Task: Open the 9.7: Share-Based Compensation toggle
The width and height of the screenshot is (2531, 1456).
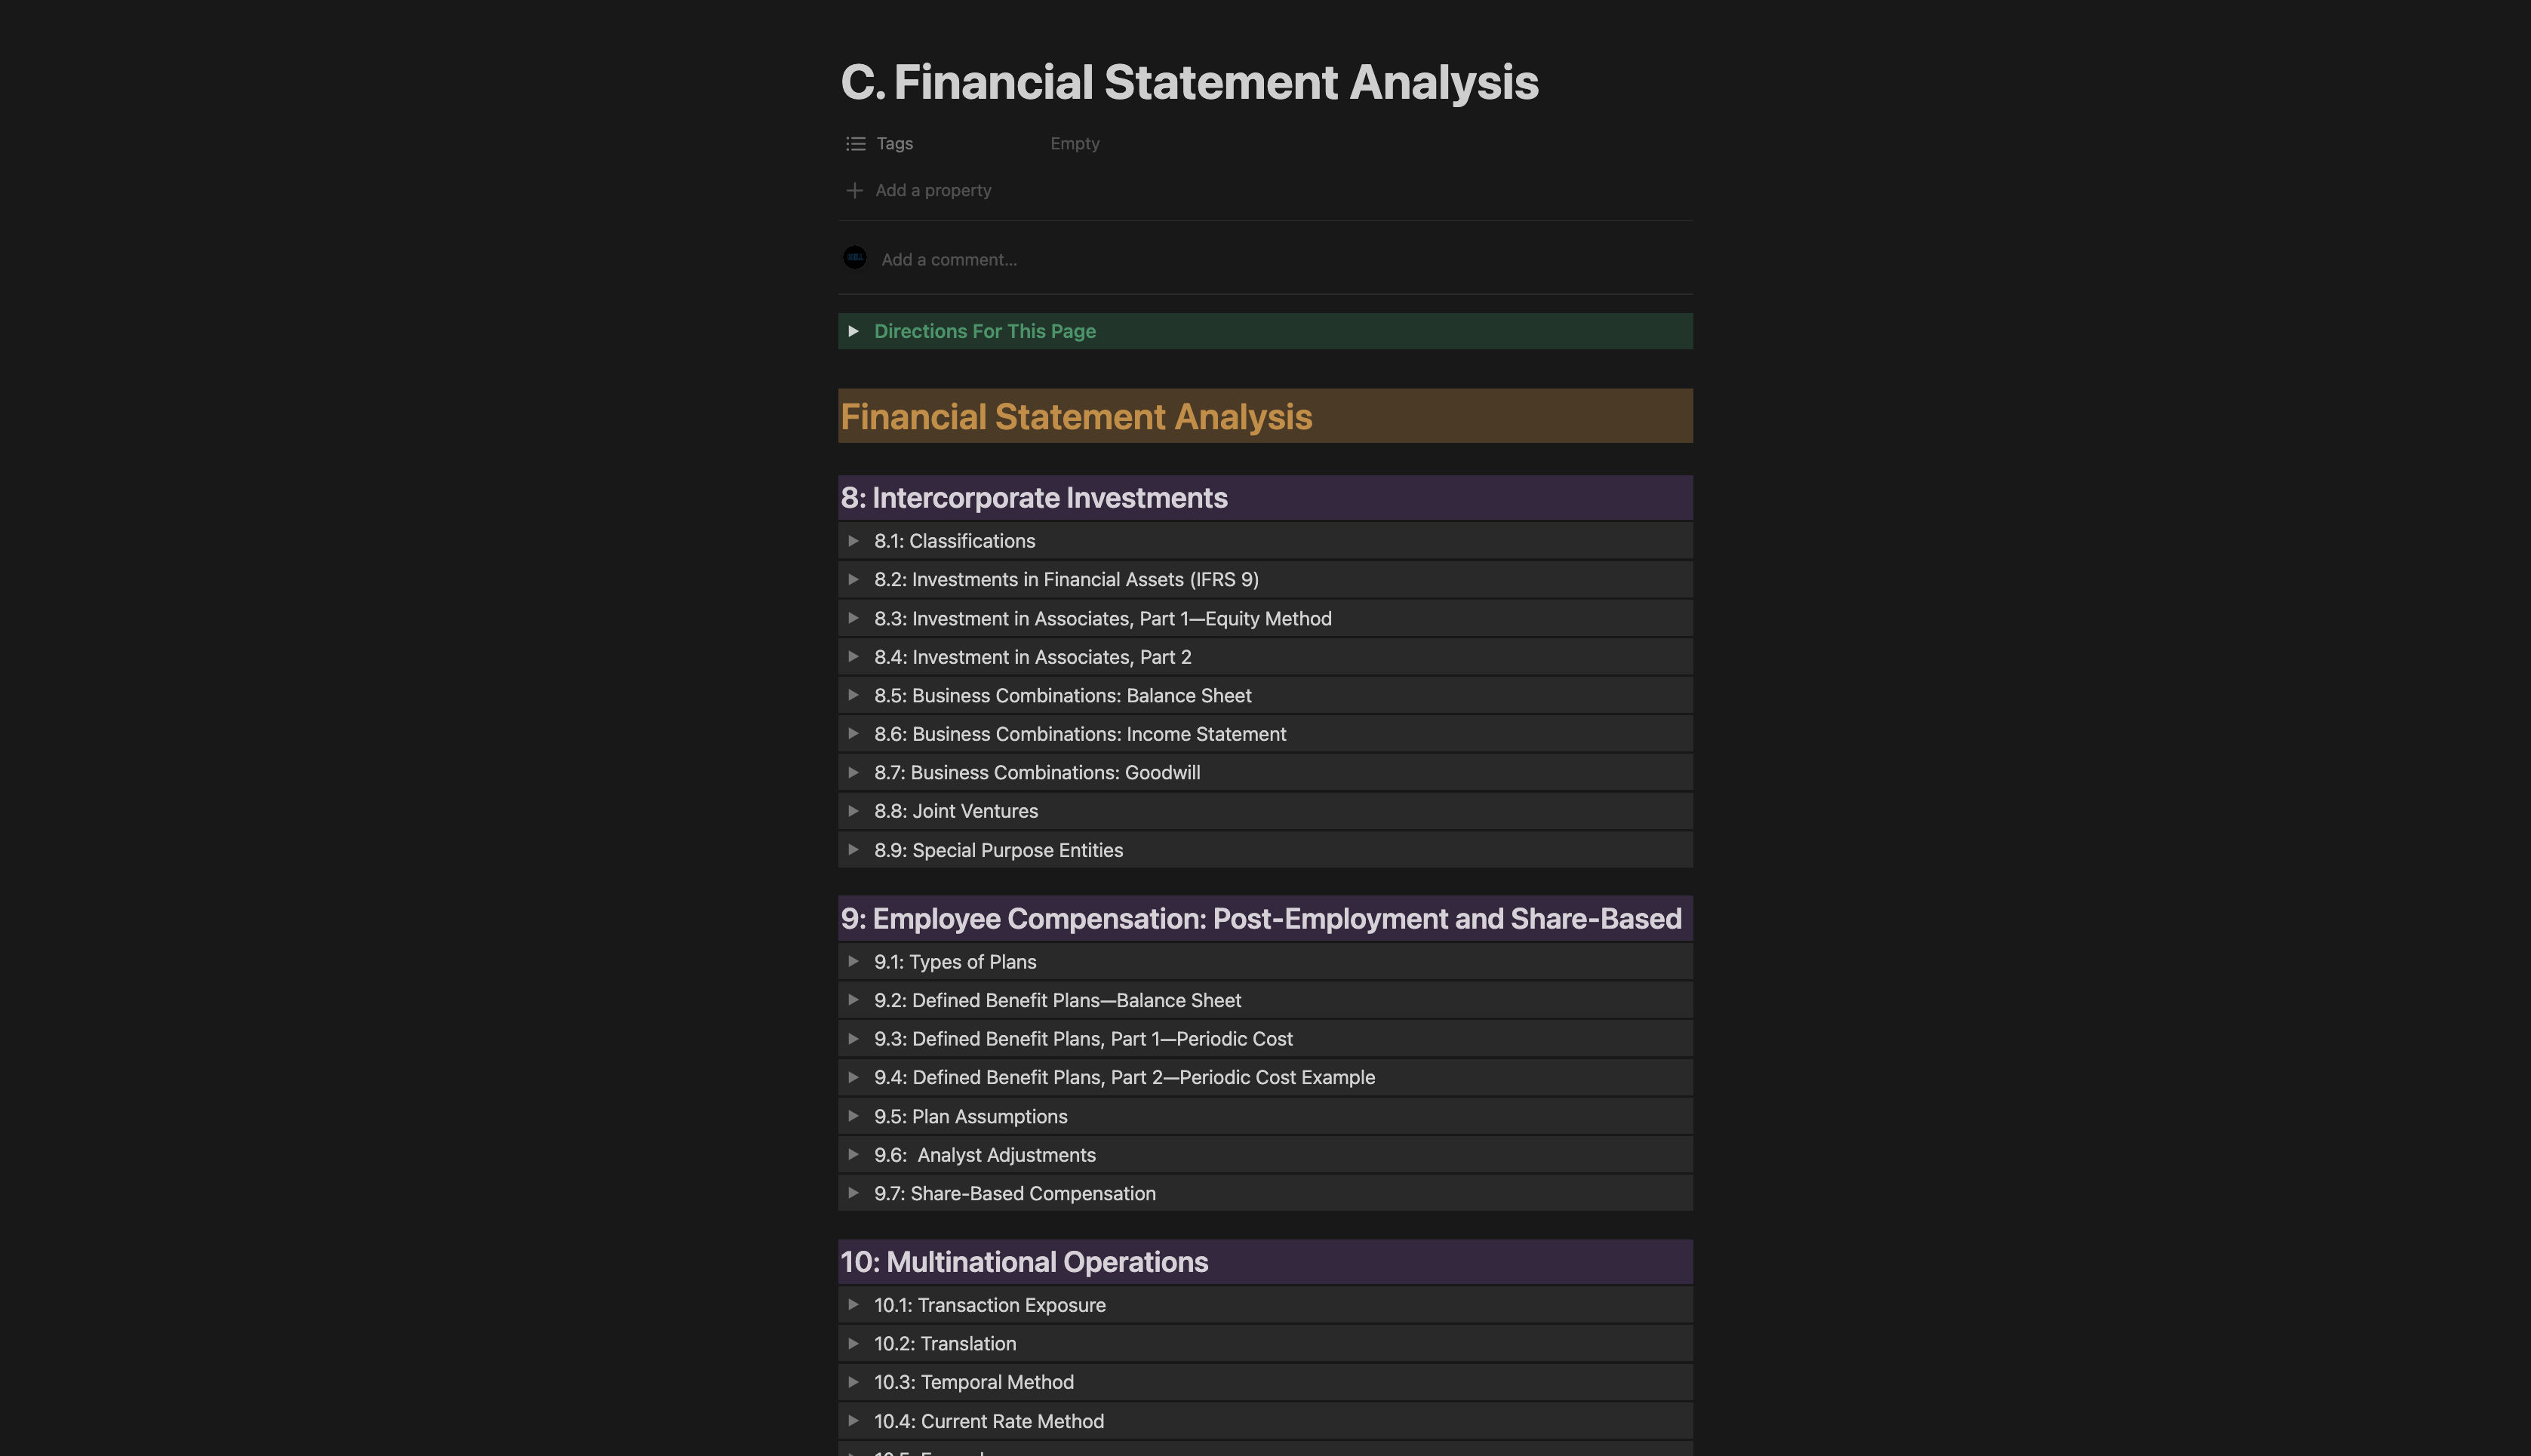Action: [x=855, y=1192]
